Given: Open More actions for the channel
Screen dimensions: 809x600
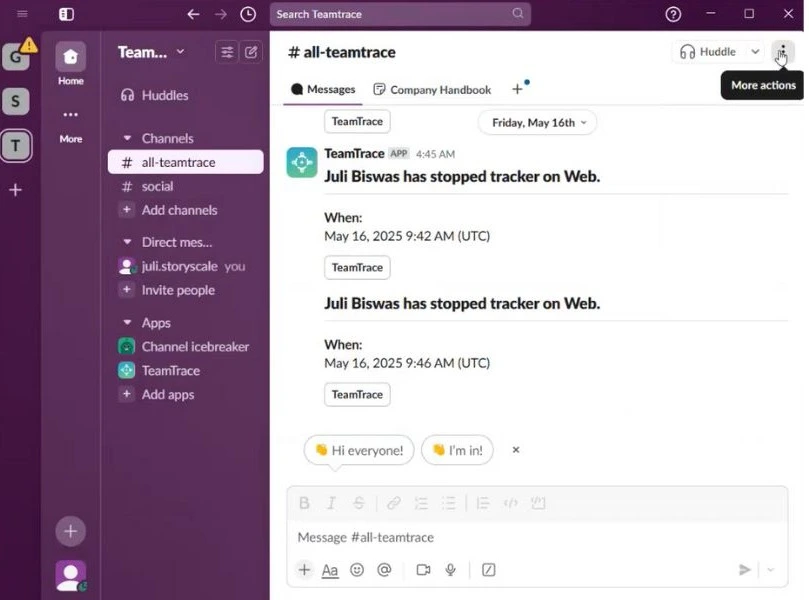Looking at the screenshot, I should pos(783,52).
